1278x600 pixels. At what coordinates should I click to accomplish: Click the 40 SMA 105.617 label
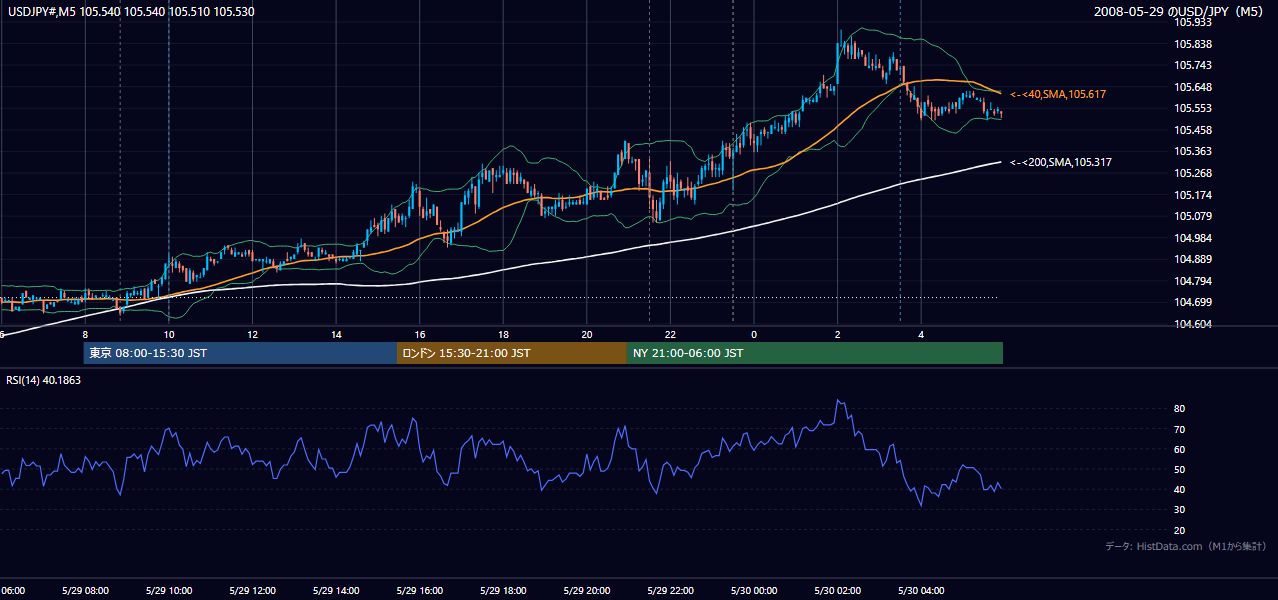1058,94
